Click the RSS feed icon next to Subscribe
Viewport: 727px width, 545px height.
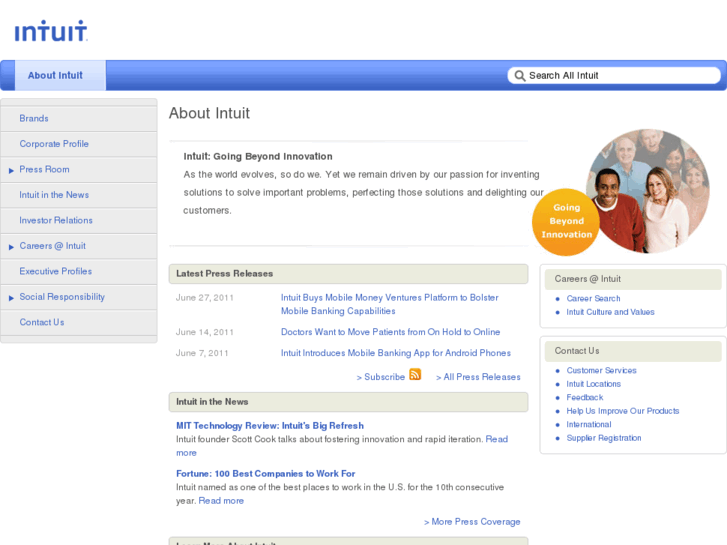pyautogui.click(x=415, y=375)
